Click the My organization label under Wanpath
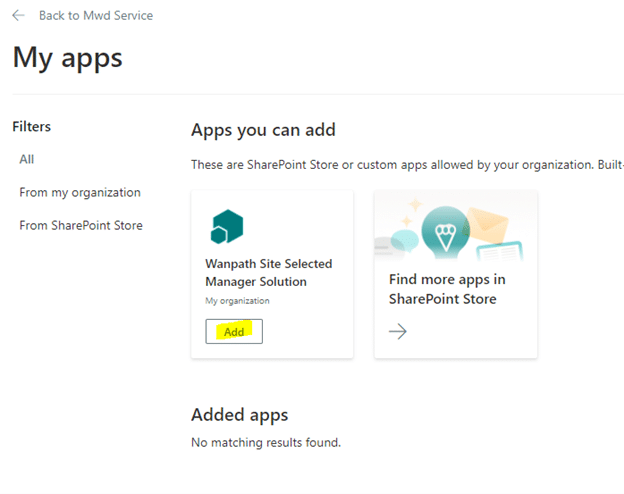The image size is (624, 494). tap(238, 300)
